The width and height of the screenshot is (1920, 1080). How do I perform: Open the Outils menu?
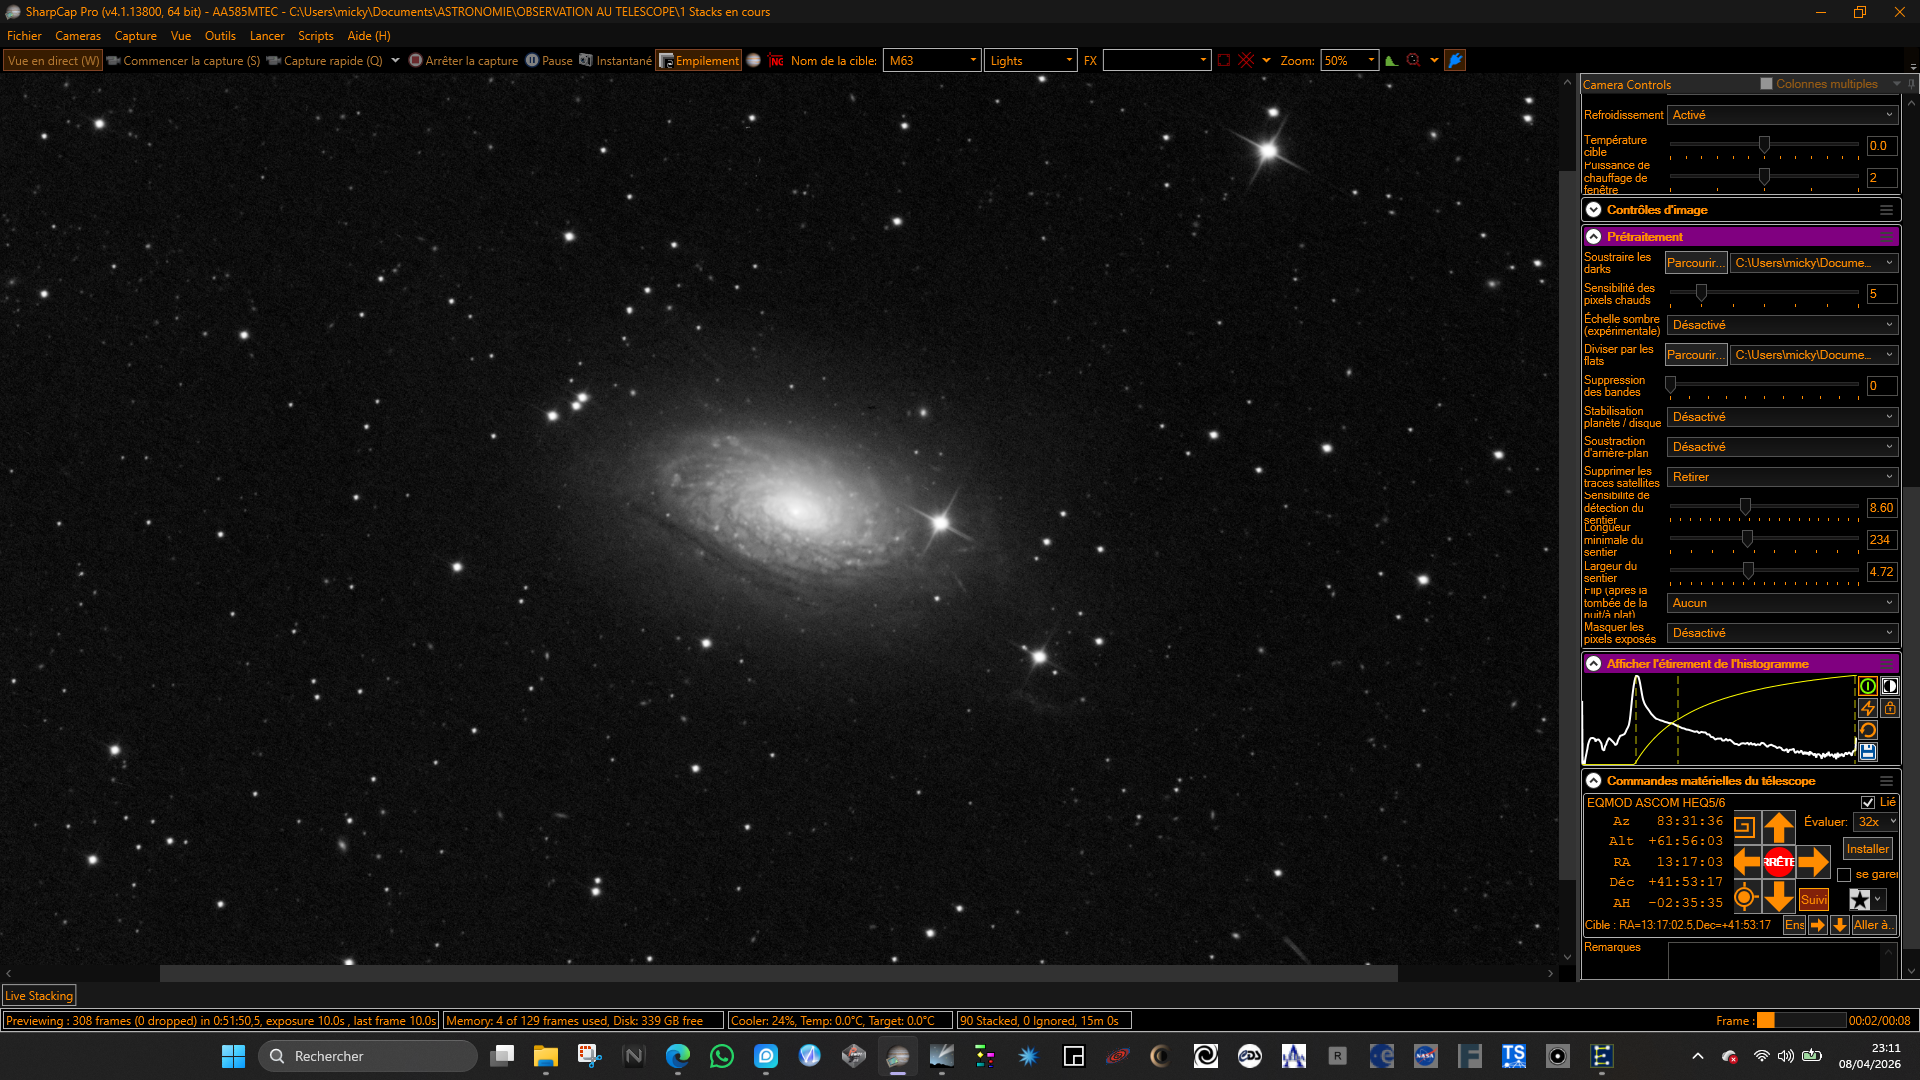pos(220,36)
